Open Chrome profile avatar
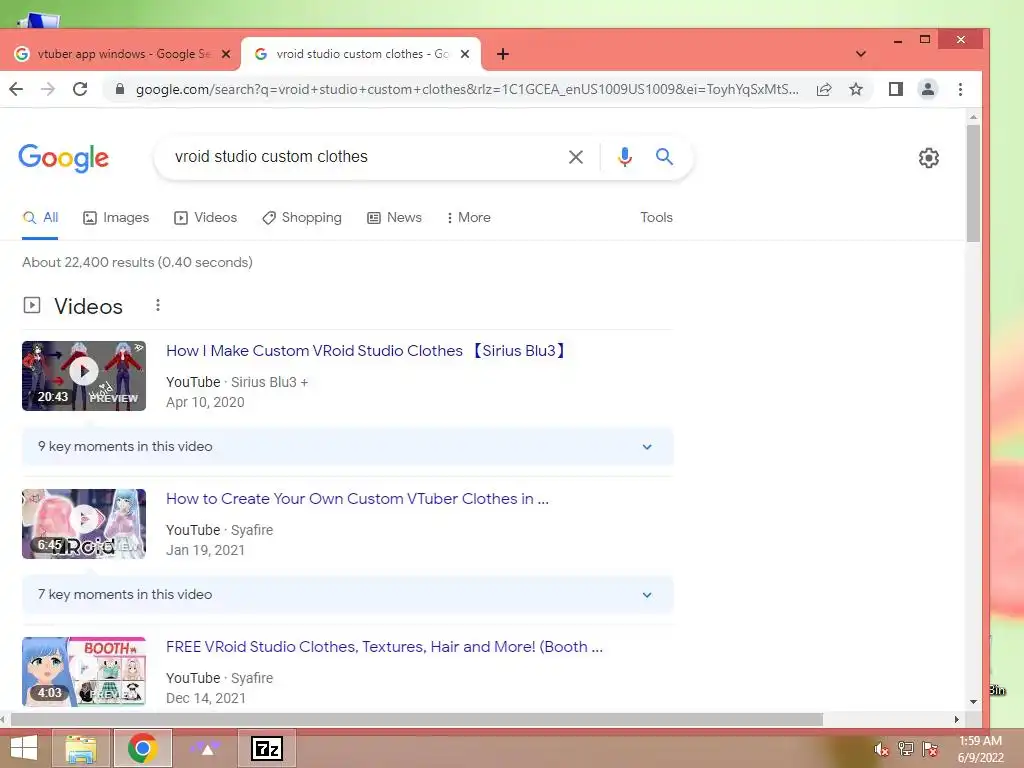The height and width of the screenshot is (768, 1024). (x=927, y=89)
